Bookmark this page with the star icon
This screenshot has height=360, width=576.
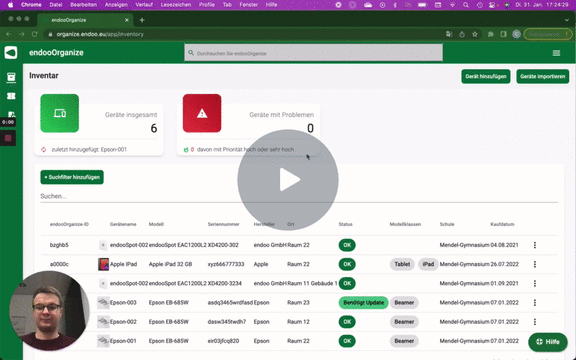(x=475, y=34)
